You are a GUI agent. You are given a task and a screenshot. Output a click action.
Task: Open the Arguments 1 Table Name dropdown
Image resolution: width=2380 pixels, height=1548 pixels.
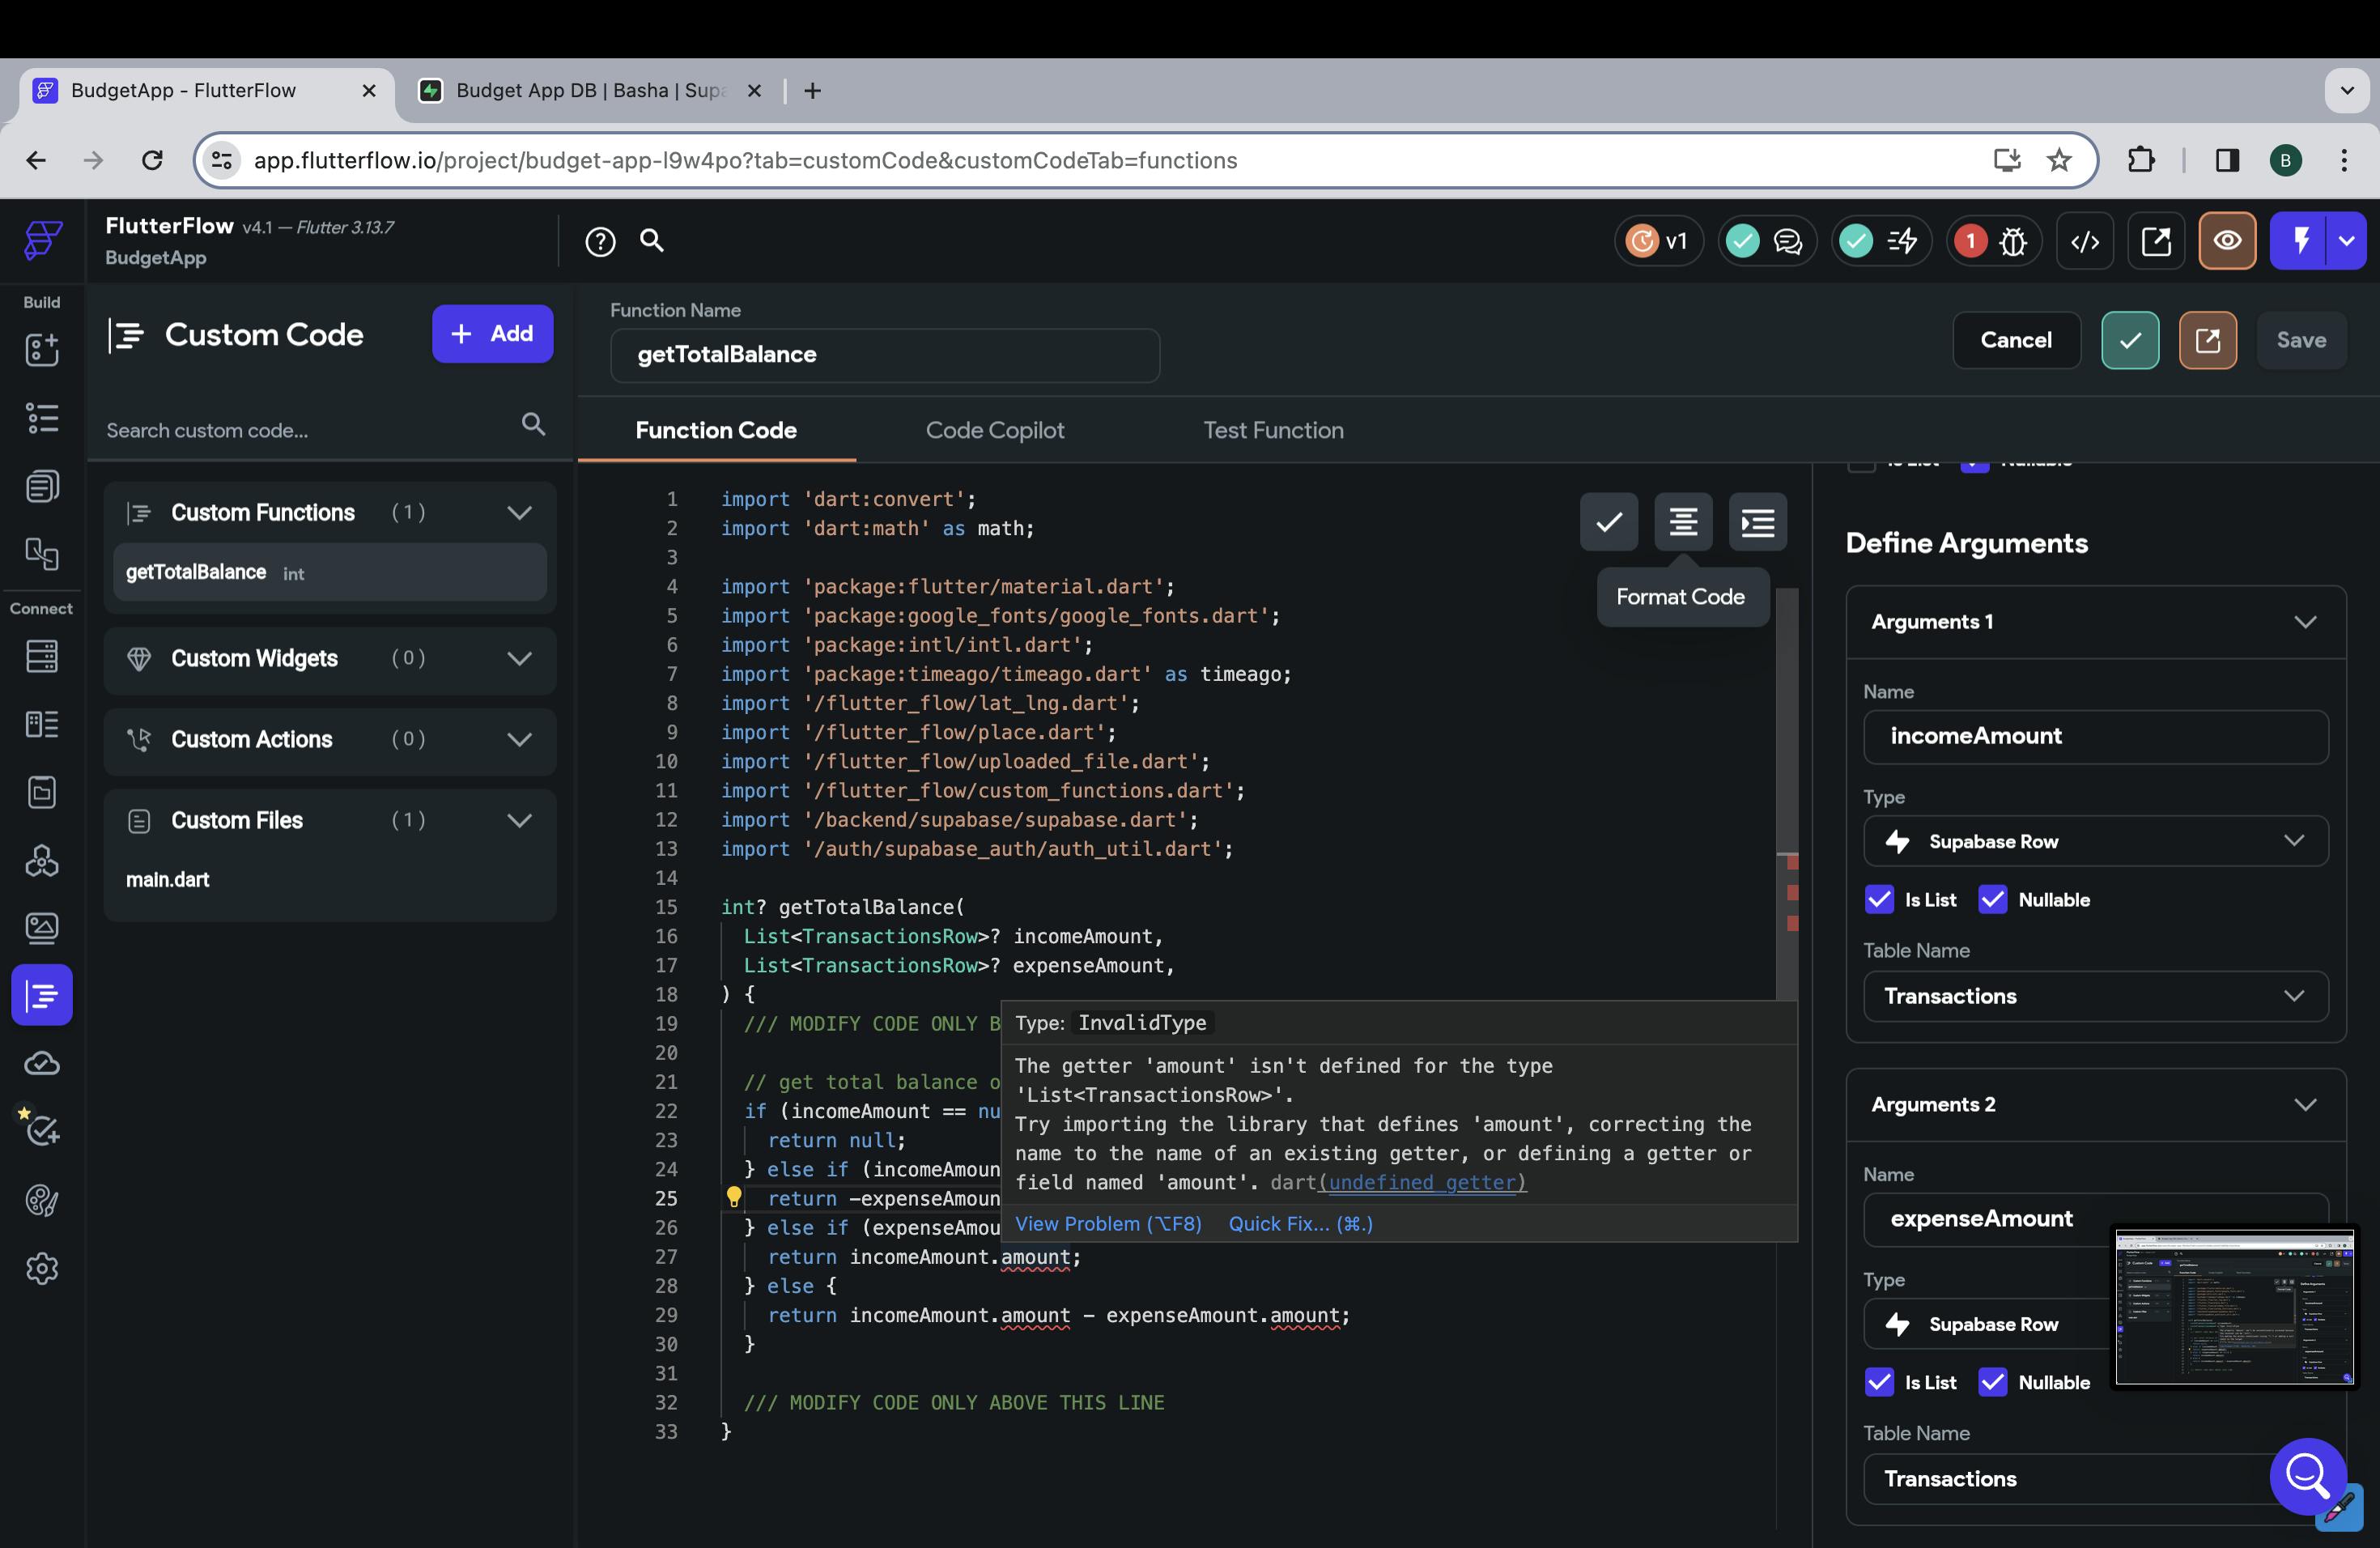click(x=2095, y=996)
